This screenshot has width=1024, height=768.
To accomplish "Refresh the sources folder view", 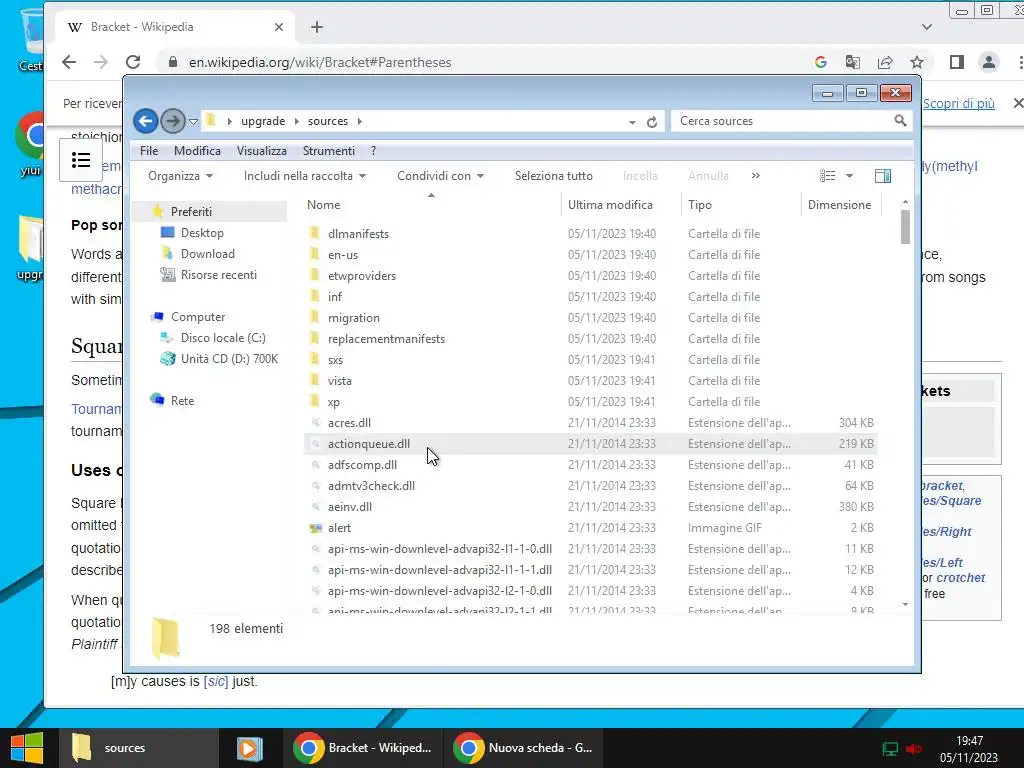I will 652,121.
